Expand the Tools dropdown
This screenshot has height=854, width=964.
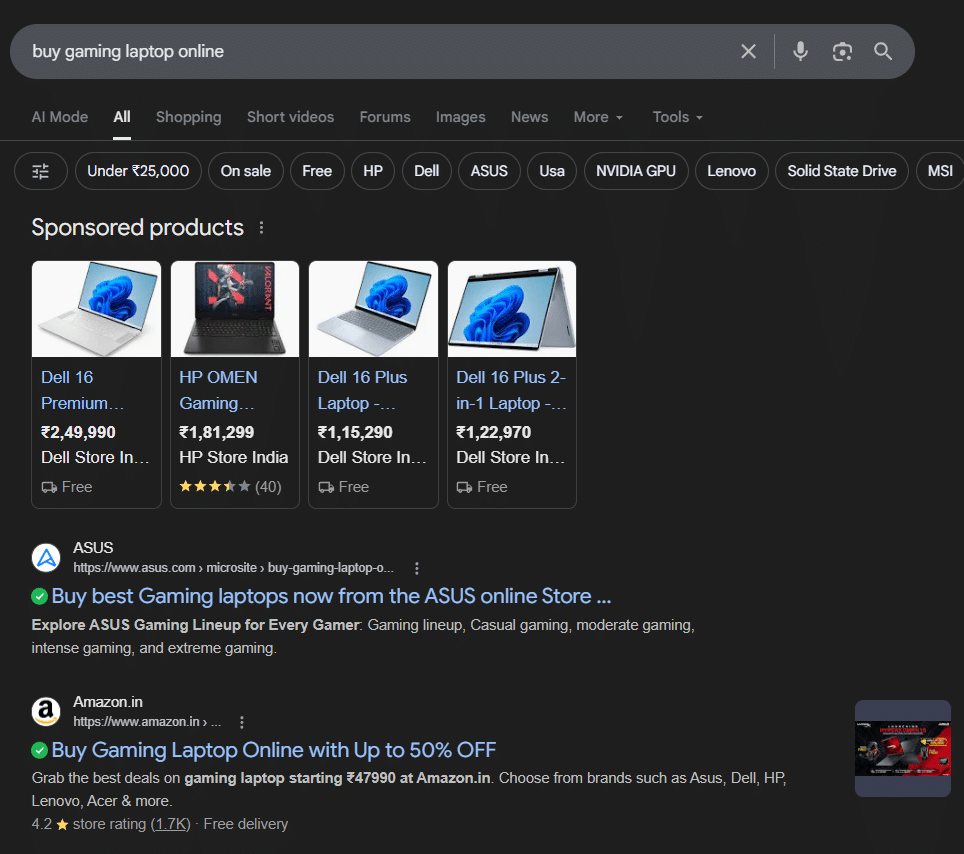[677, 117]
